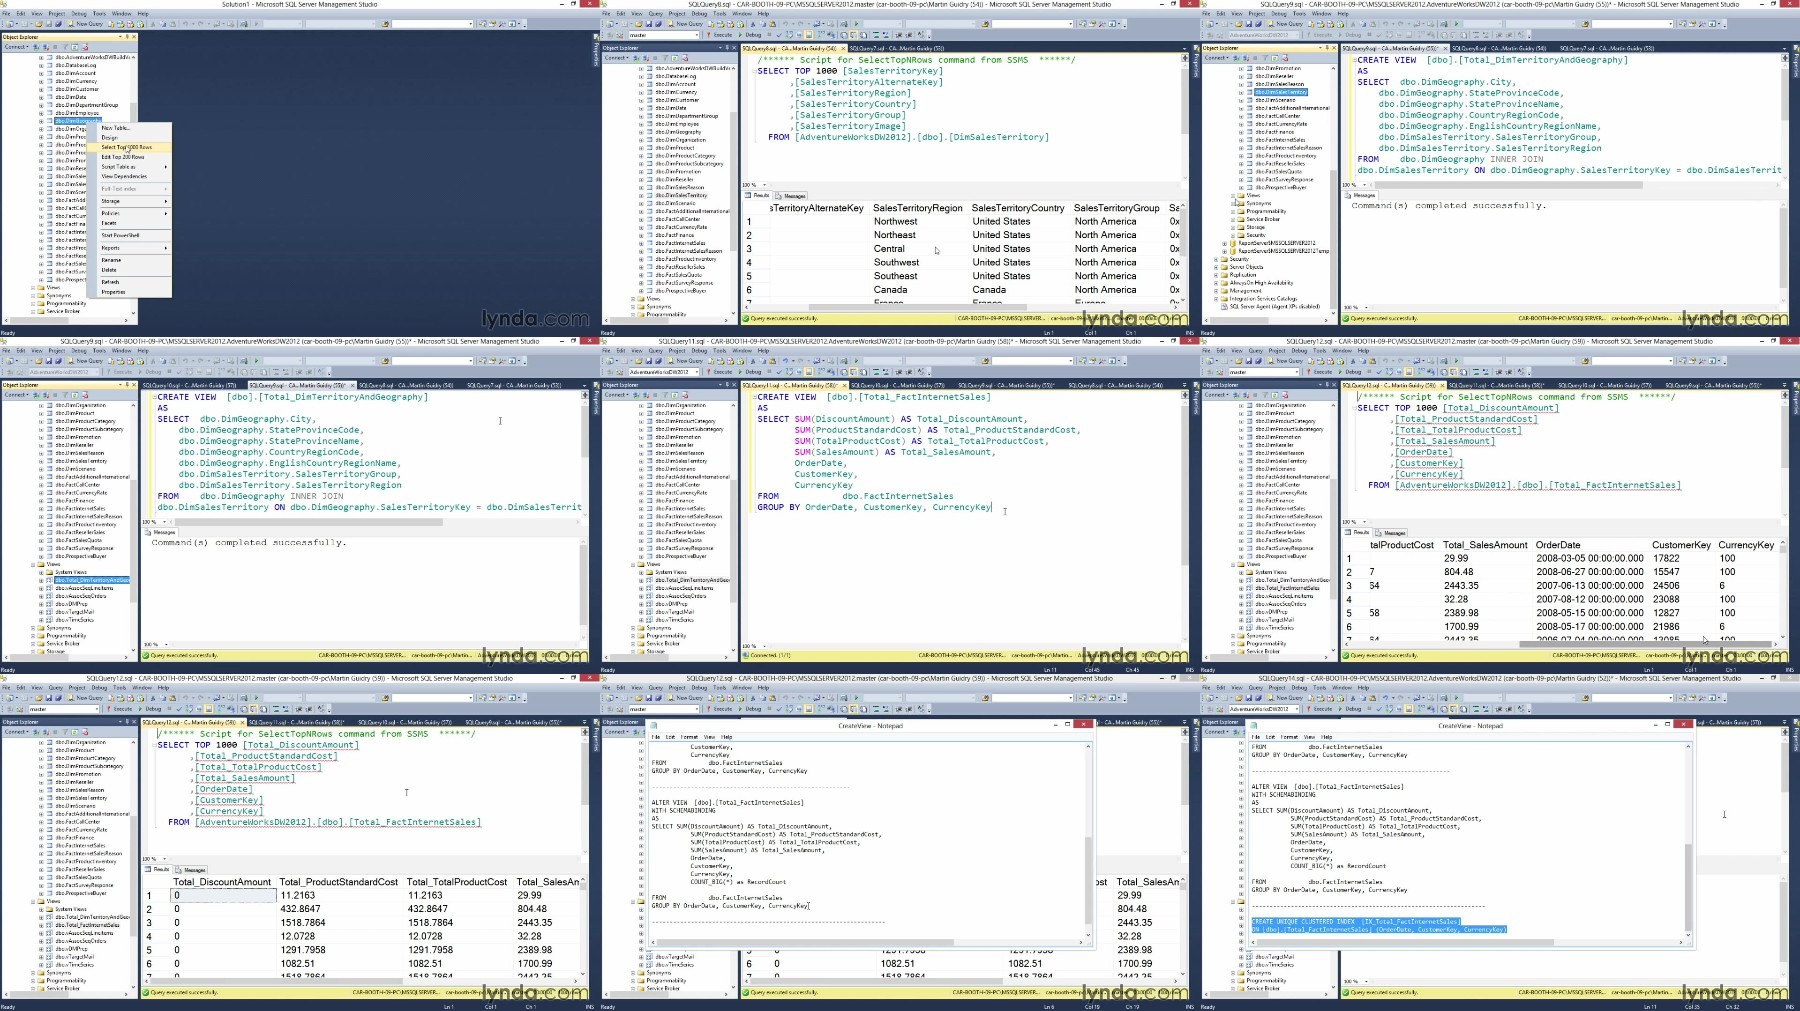This screenshot has width=1800, height=1011.
Task: Expand the Synonyms folder in Solution1 window
Action: pyautogui.click(x=33, y=295)
